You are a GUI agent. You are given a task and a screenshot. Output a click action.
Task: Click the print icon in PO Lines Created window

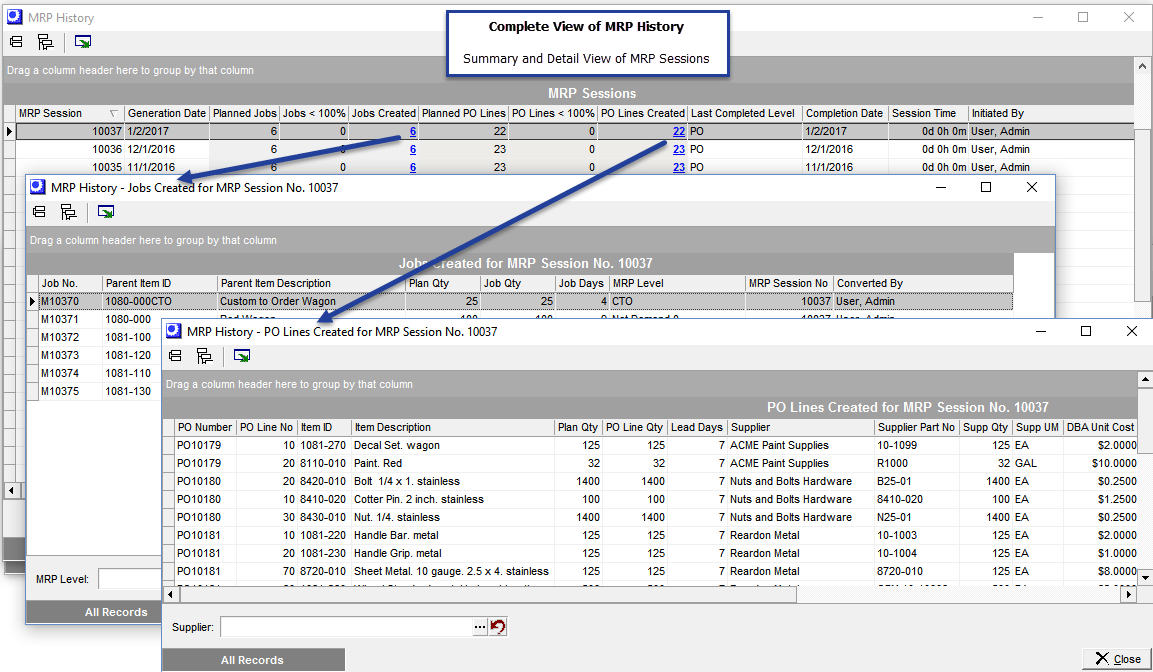pyautogui.click(x=175, y=355)
